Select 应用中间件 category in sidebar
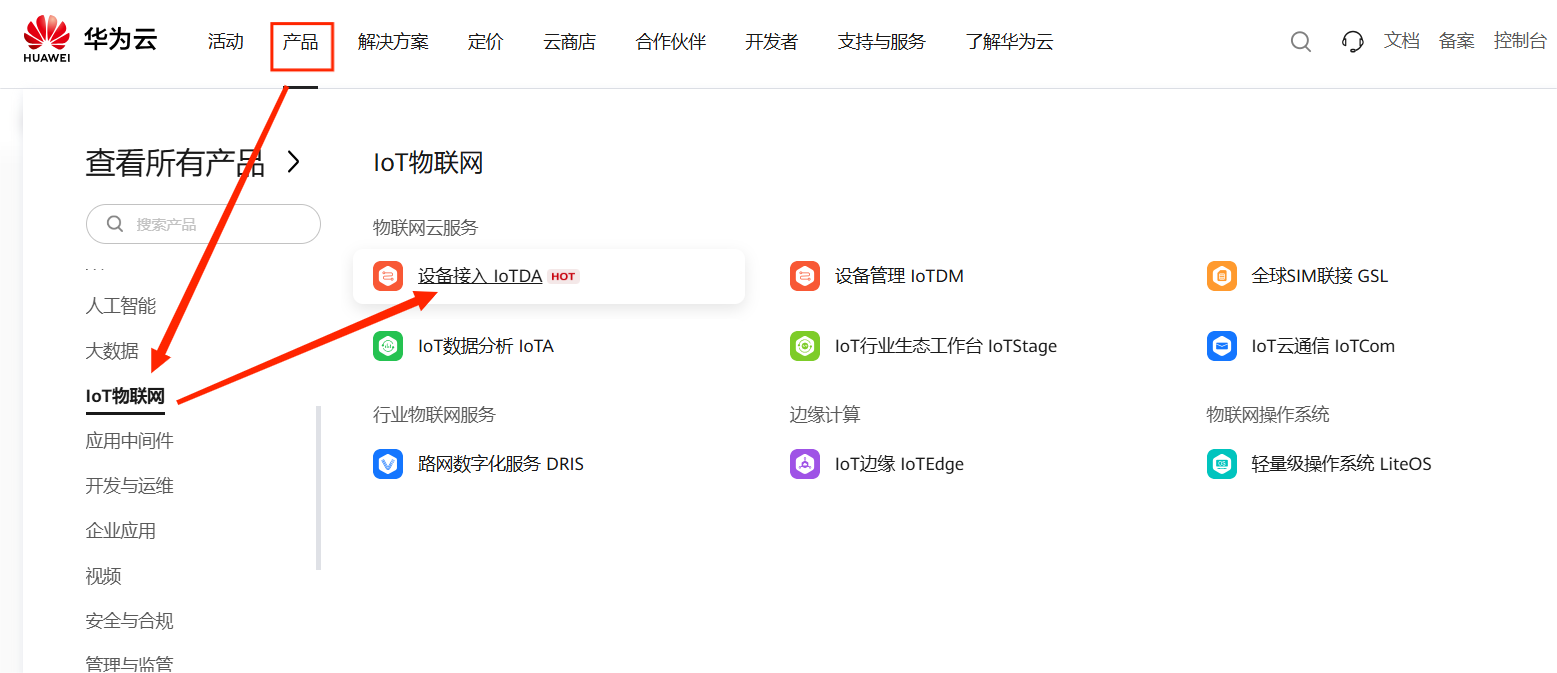 point(130,441)
